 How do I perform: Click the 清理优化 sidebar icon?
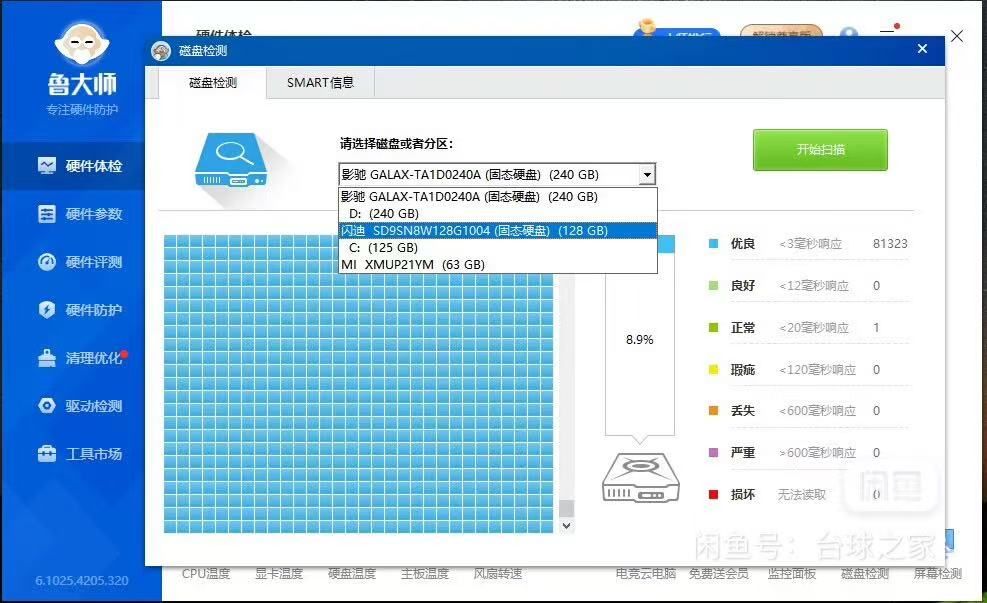47,358
